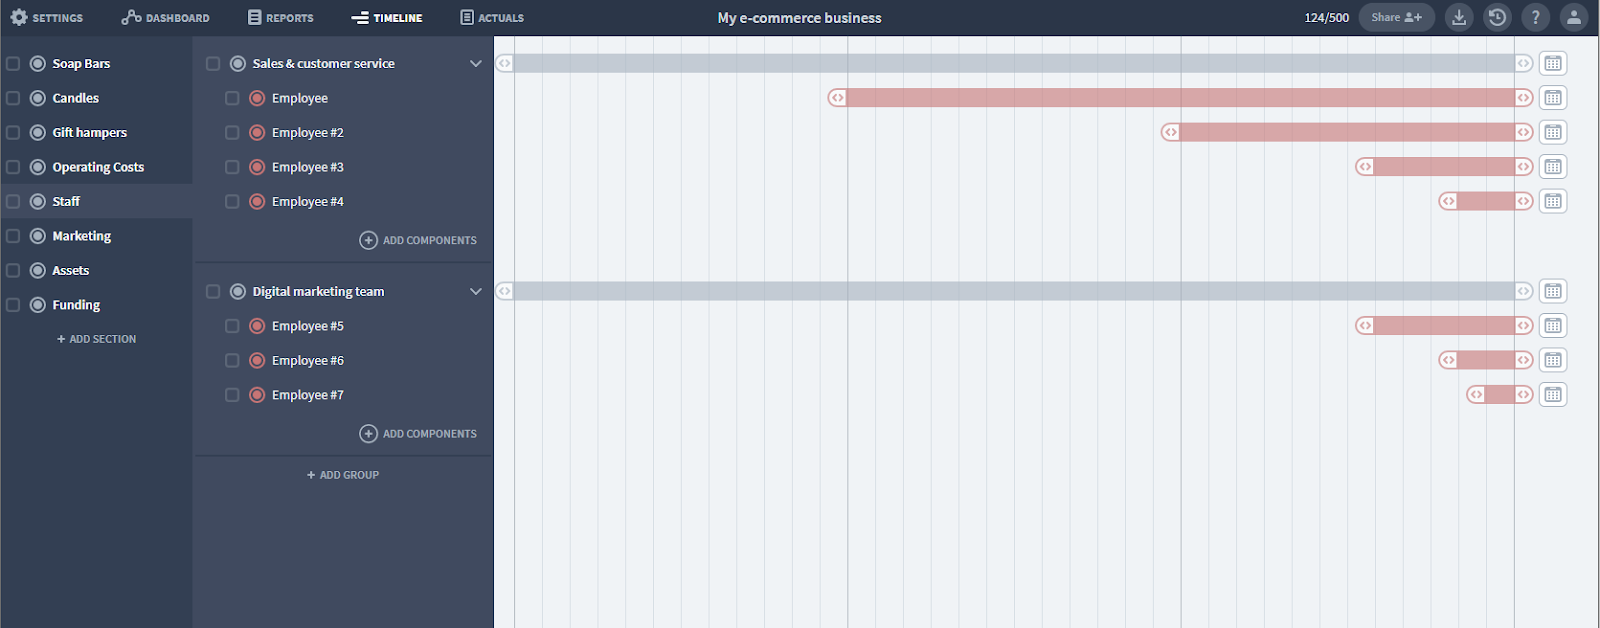Select the Assets section
Screen dimensions: 1600x628
point(71,270)
